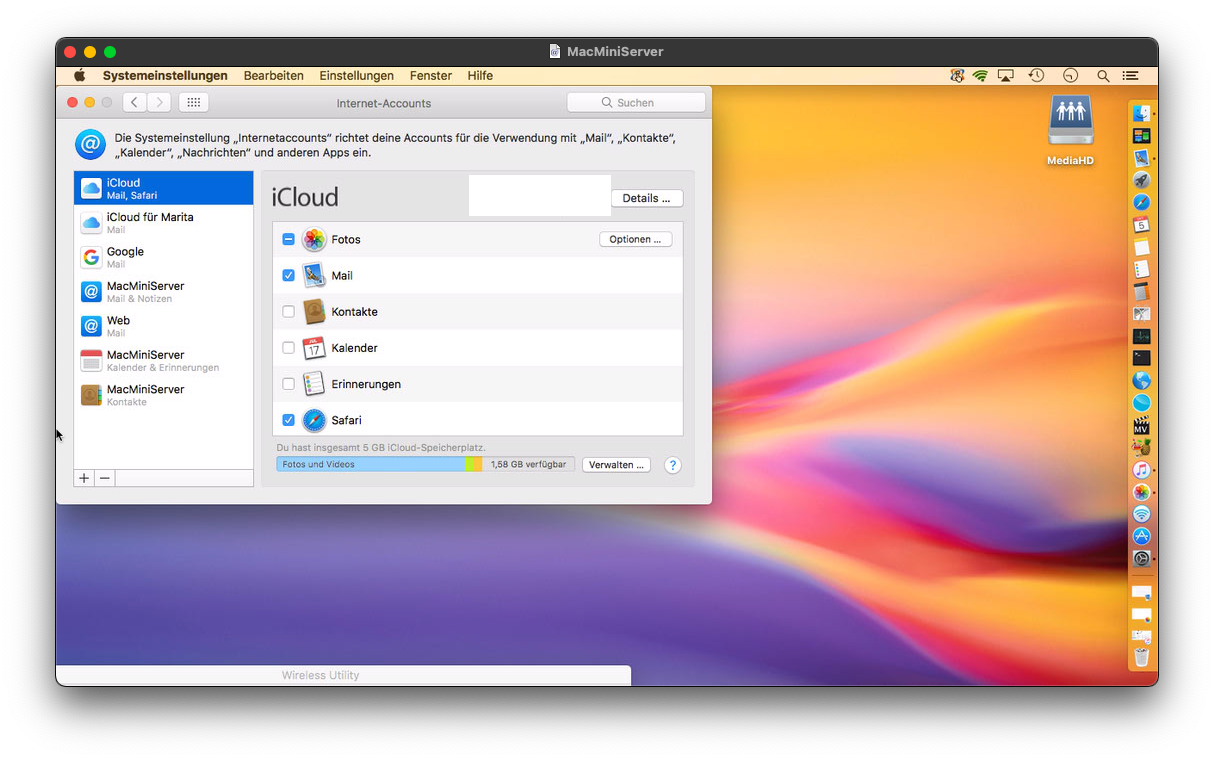
Task: Enable the Kontakte checkbox
Action: tap(288, 312)
